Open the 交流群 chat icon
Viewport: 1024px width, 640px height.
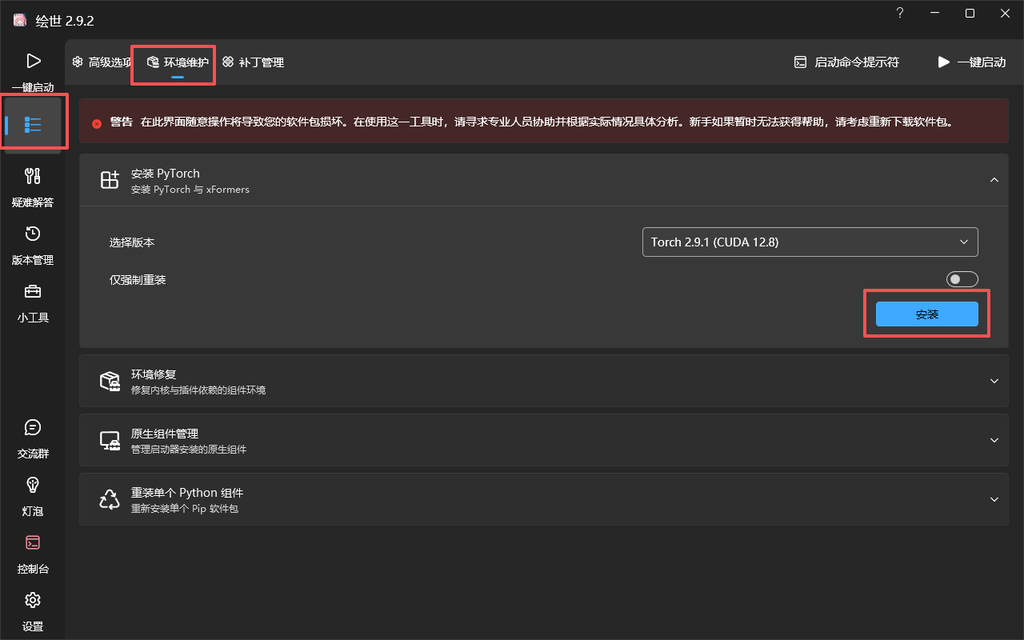[33, 427]
